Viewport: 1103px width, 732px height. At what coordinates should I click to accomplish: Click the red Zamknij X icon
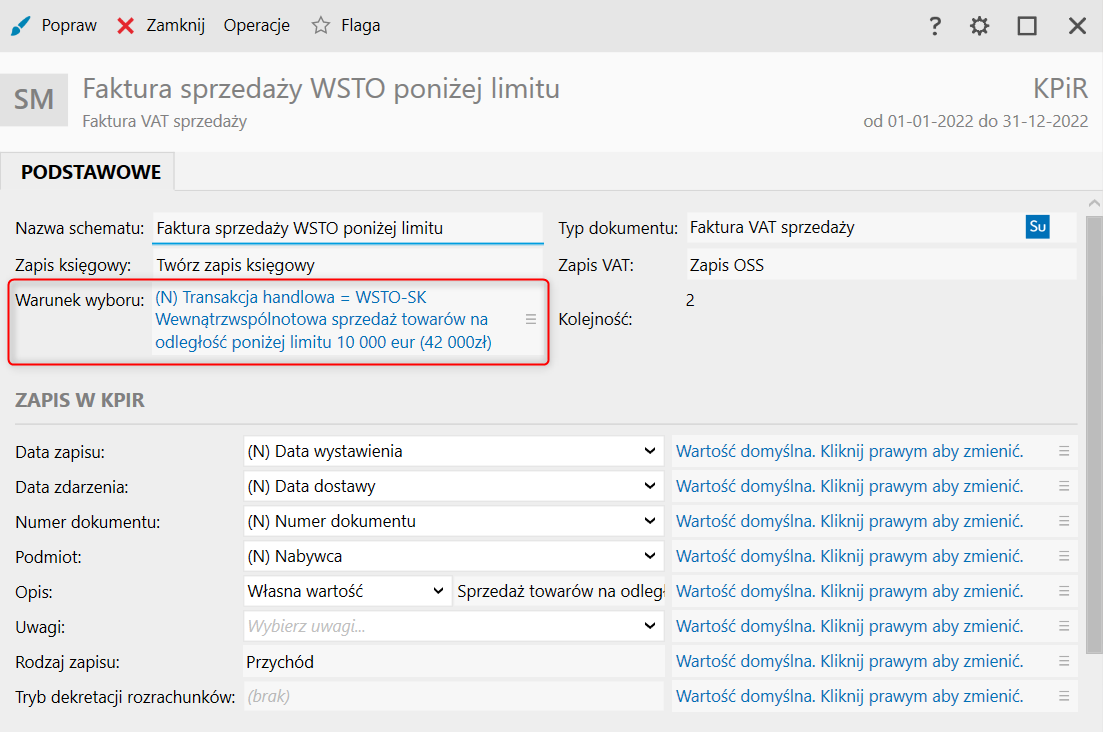(126, 26)
